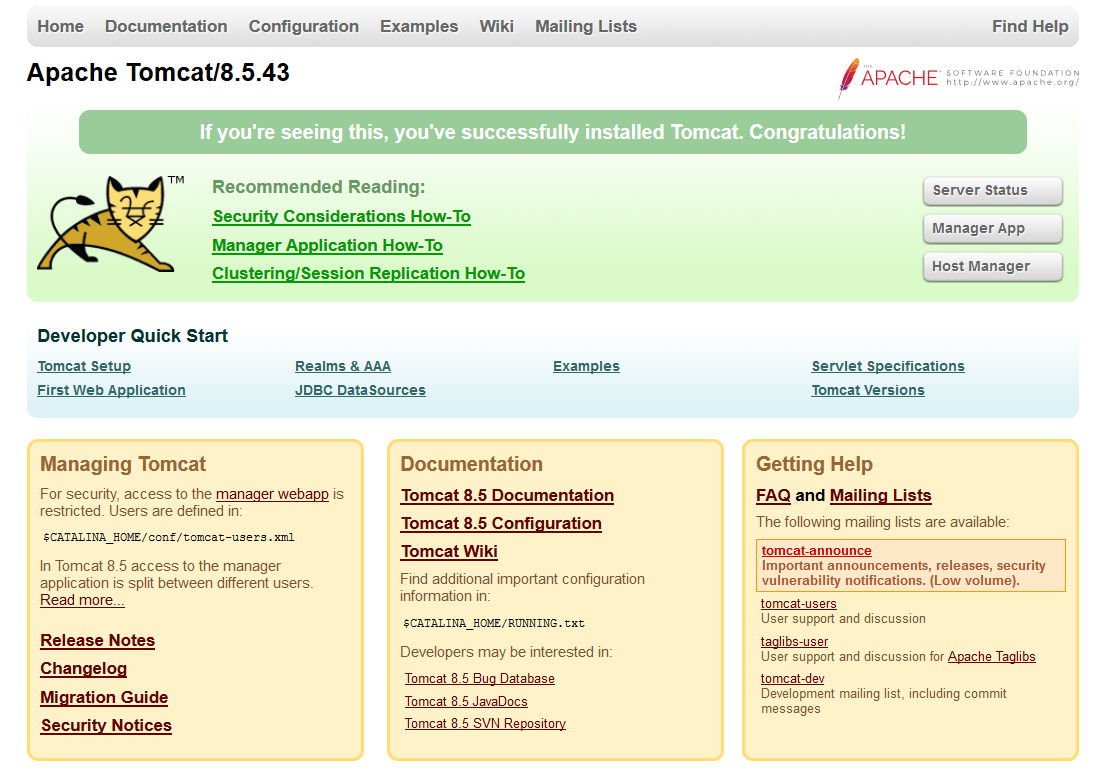Click the Server Status button

pos(993,191)
